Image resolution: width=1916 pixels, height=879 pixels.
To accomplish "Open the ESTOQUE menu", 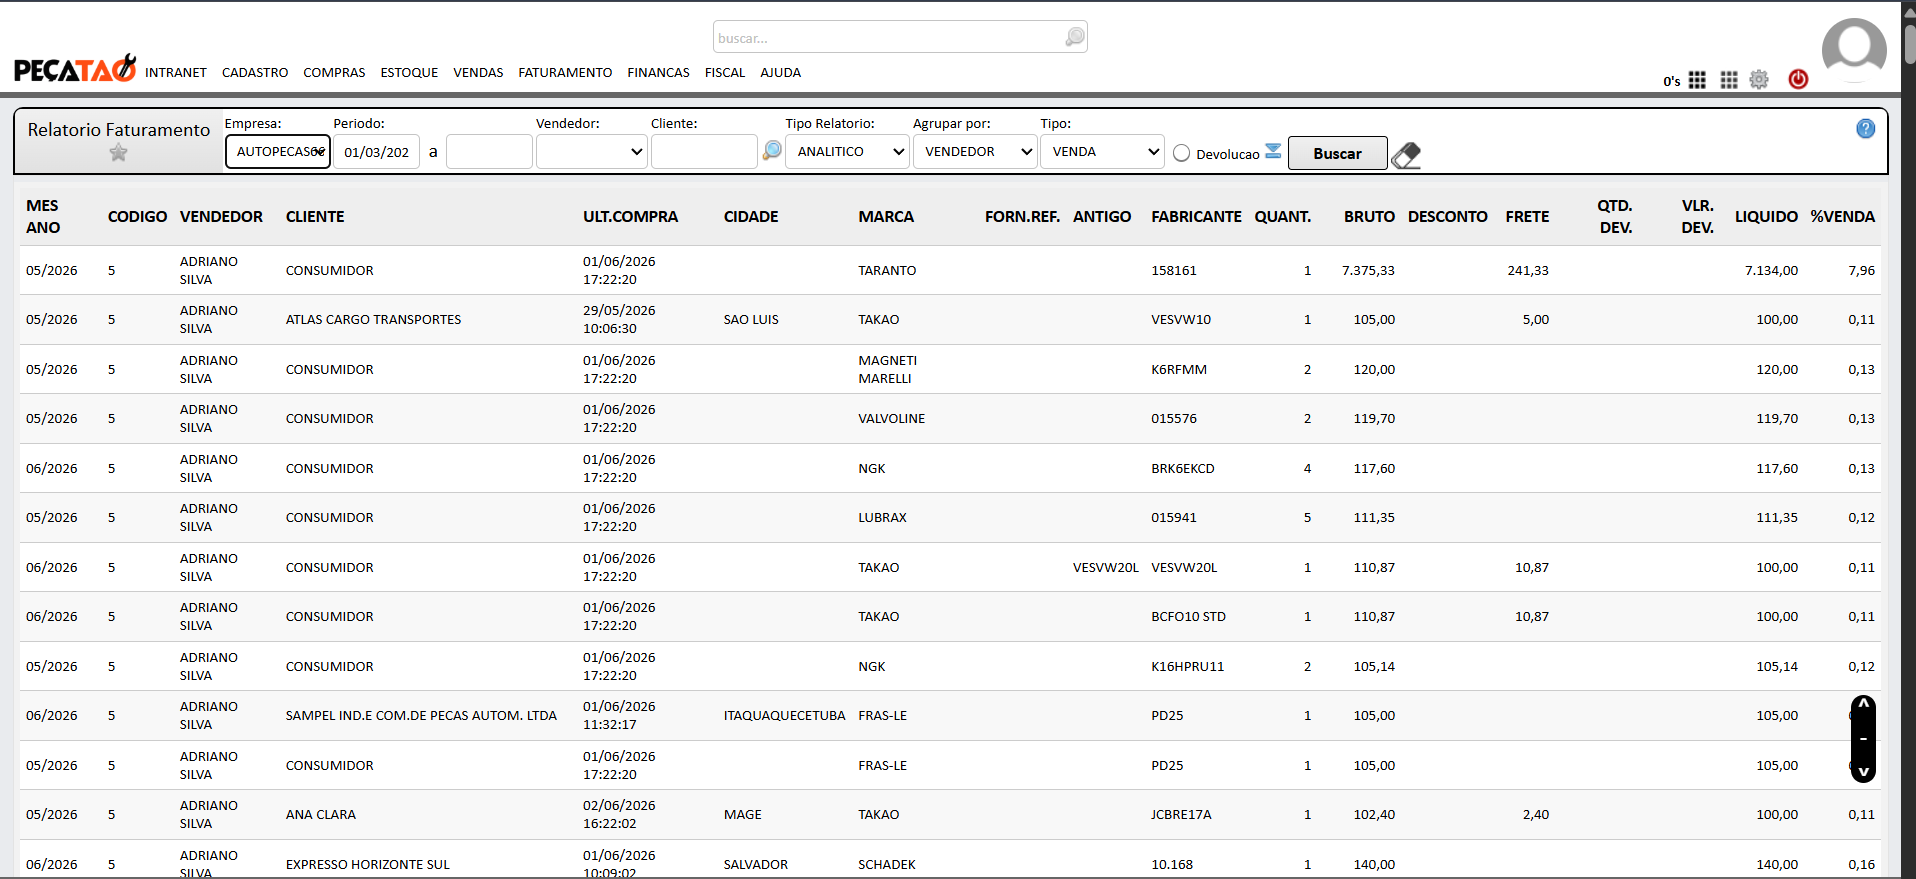I will (409, 73).
